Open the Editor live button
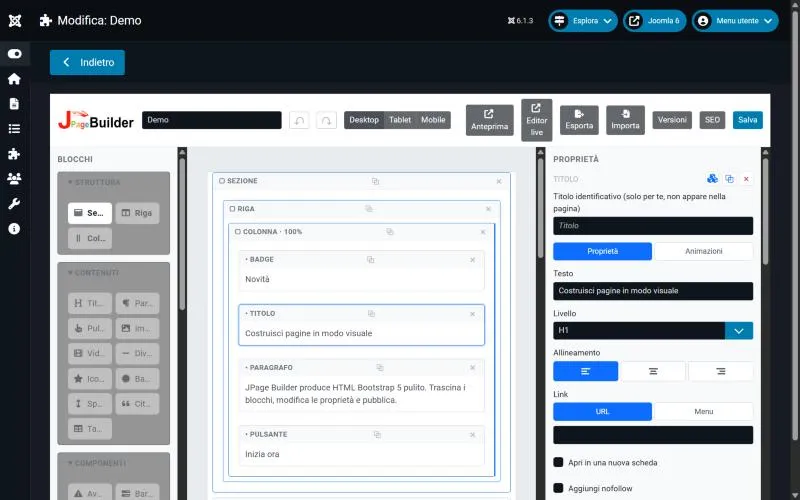The image size is (800, 500). tap(536, 120)
